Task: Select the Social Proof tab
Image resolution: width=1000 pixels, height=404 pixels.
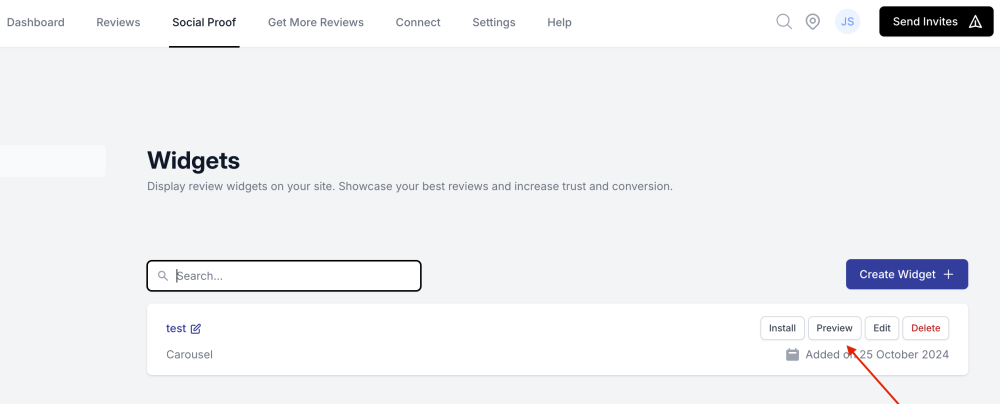Action: click(204, 22)
